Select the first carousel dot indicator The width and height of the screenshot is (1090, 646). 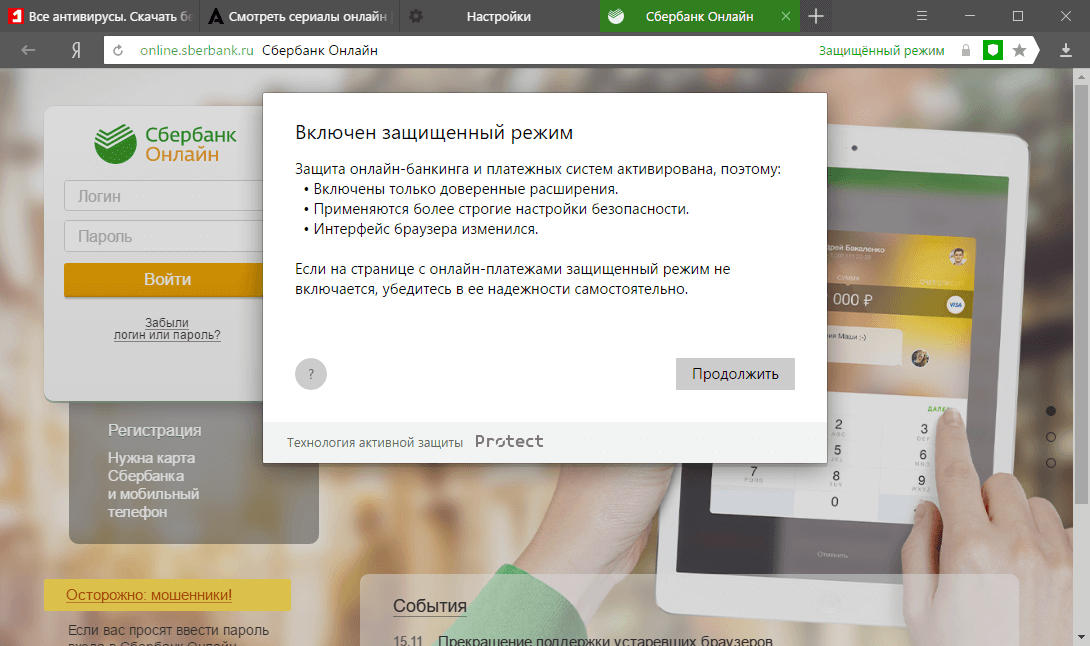tap(1051, 411)
